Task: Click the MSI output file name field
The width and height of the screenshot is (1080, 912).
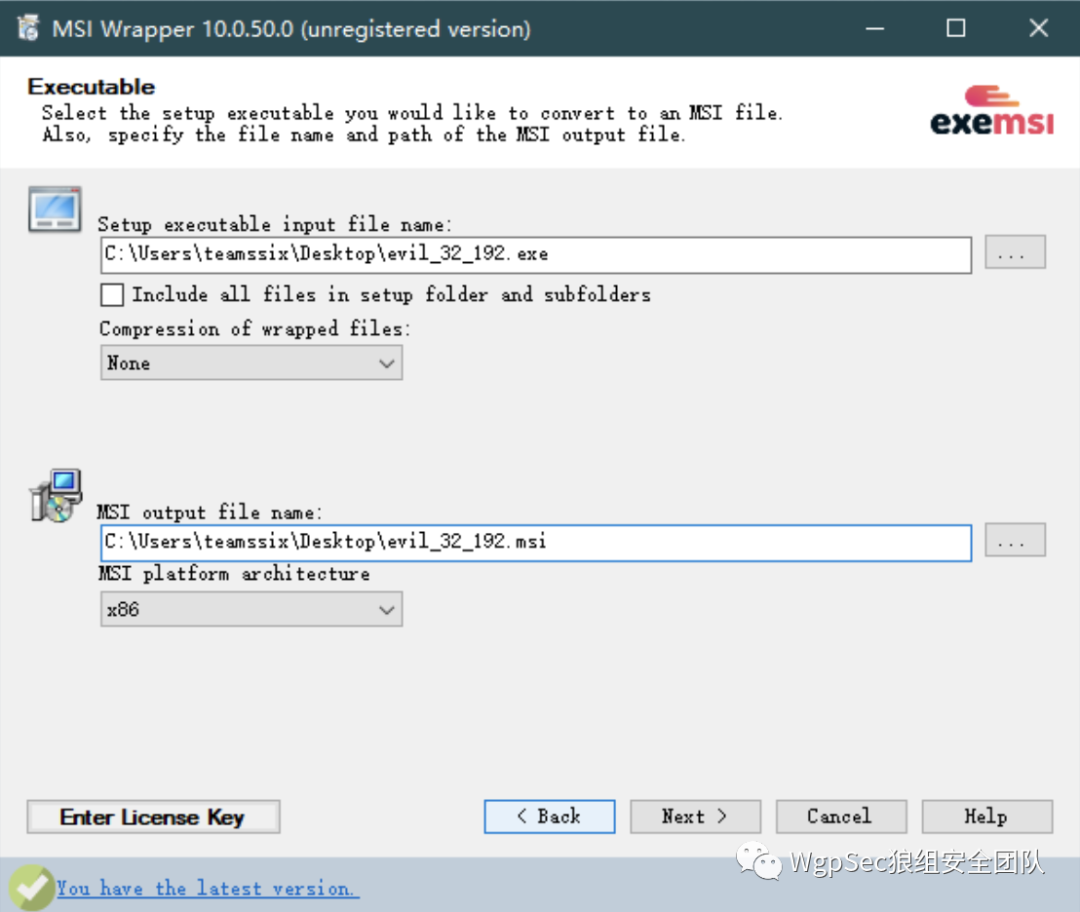Action: tap(536, 542)
